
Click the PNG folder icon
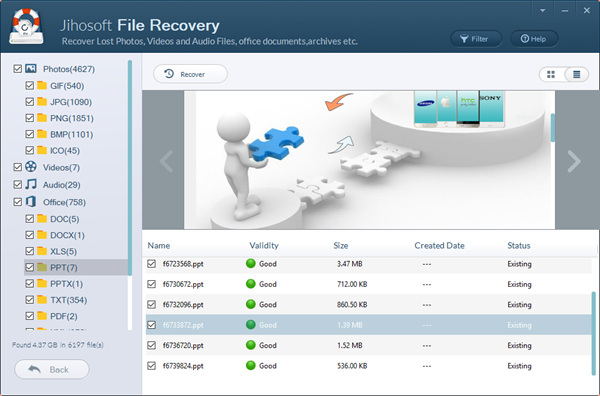point(42,117)
